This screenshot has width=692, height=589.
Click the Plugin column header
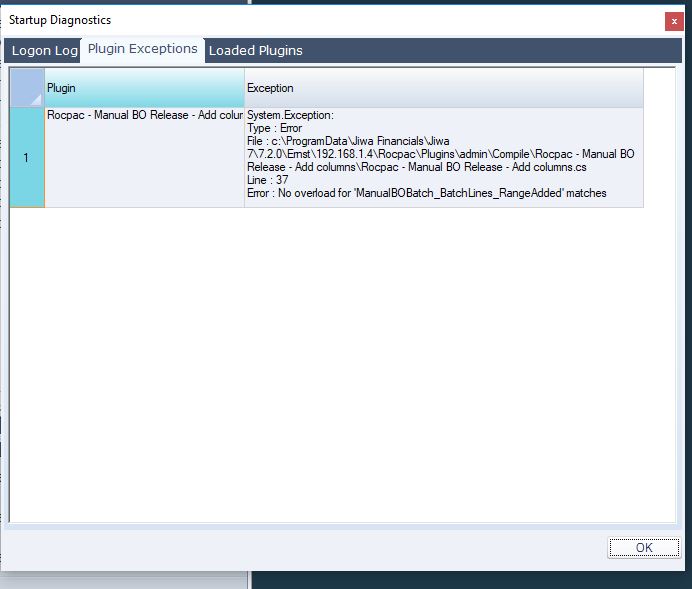[144, 88]
